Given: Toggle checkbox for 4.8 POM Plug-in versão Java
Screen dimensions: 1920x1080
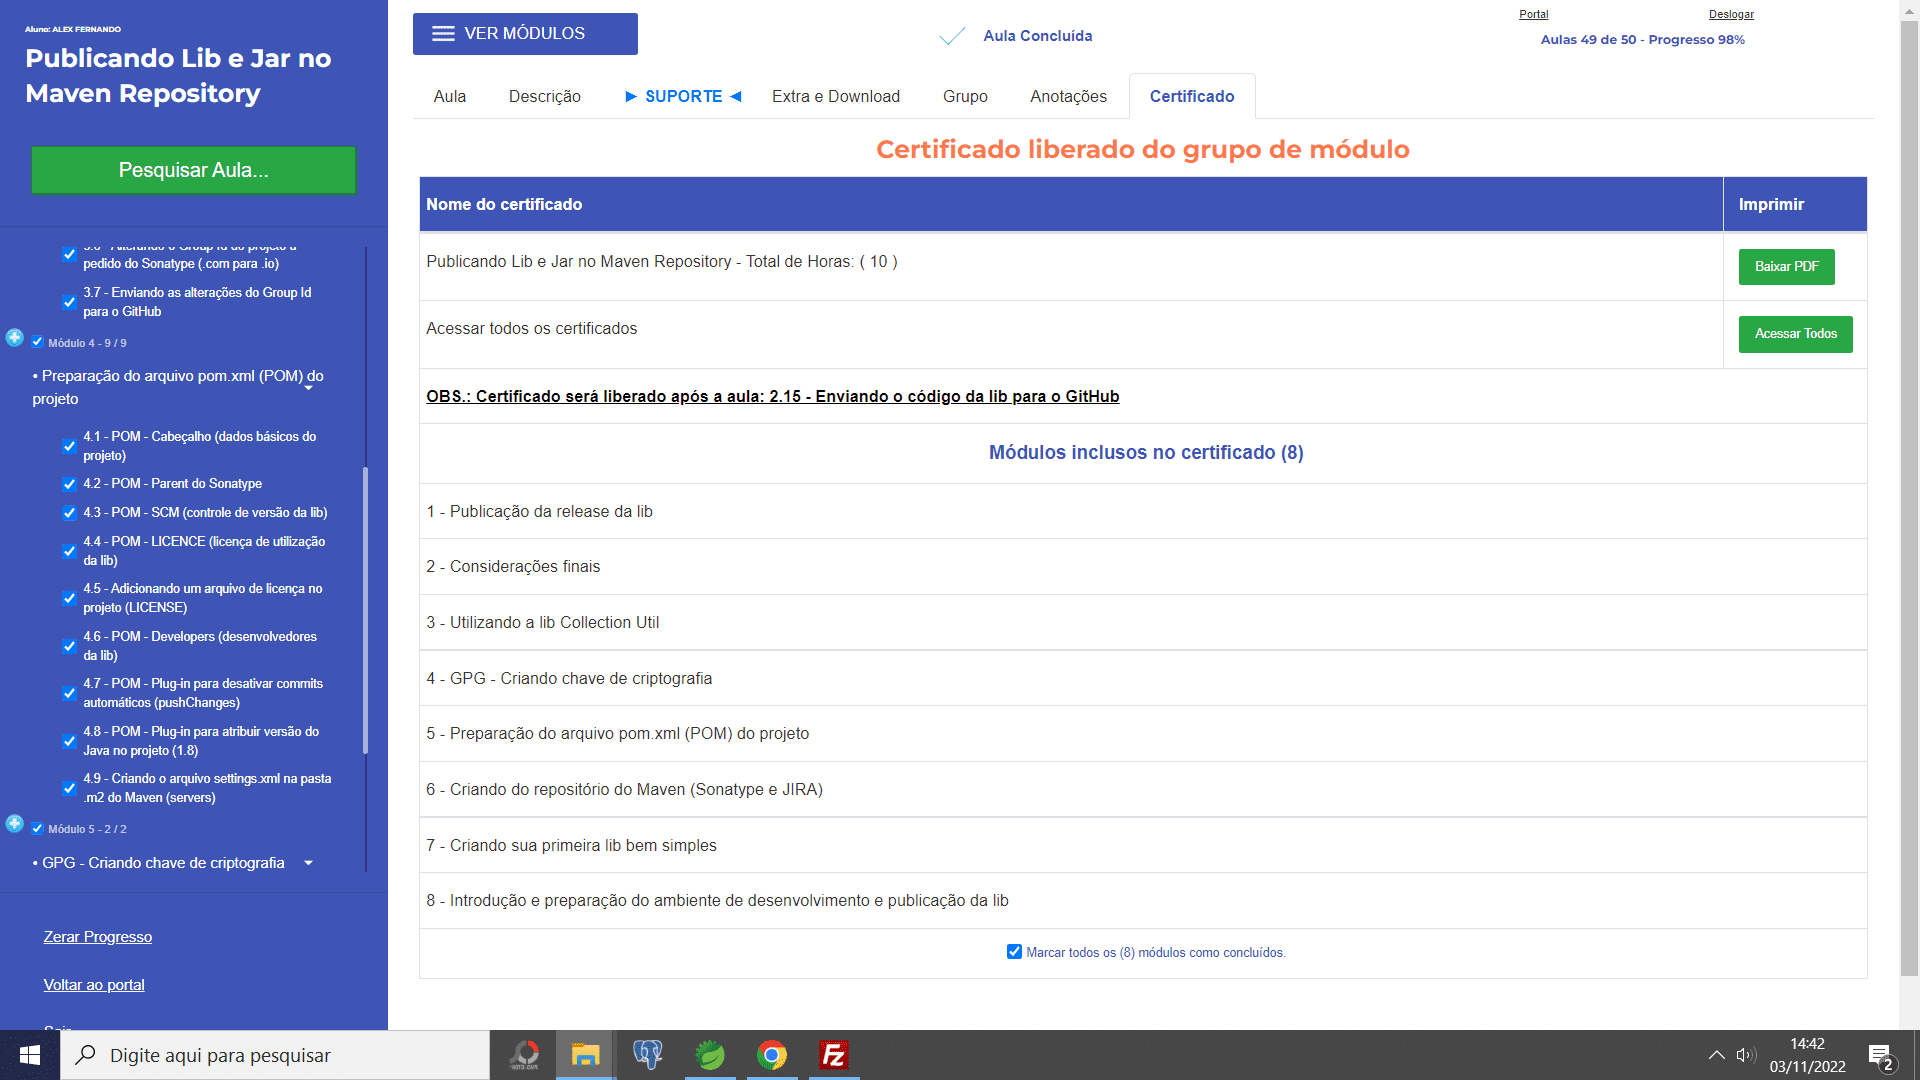Looking at the screenshot, I should click(x=69, y=741).
